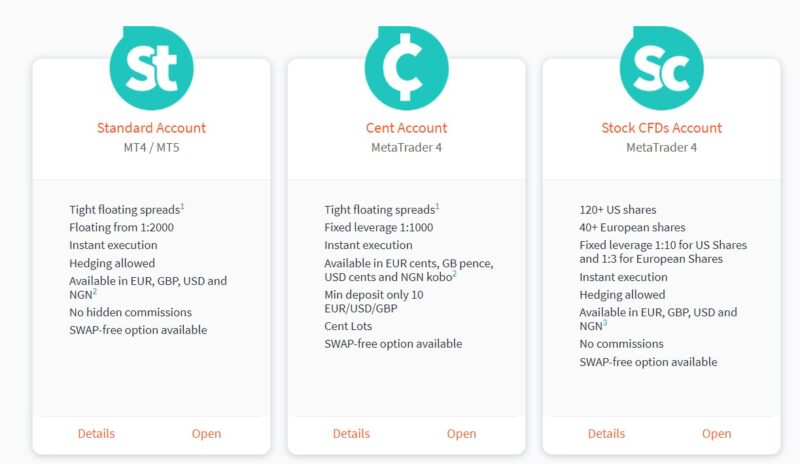Click MetaTrader 4 under Stock CFDs Account

pos(662,148)
